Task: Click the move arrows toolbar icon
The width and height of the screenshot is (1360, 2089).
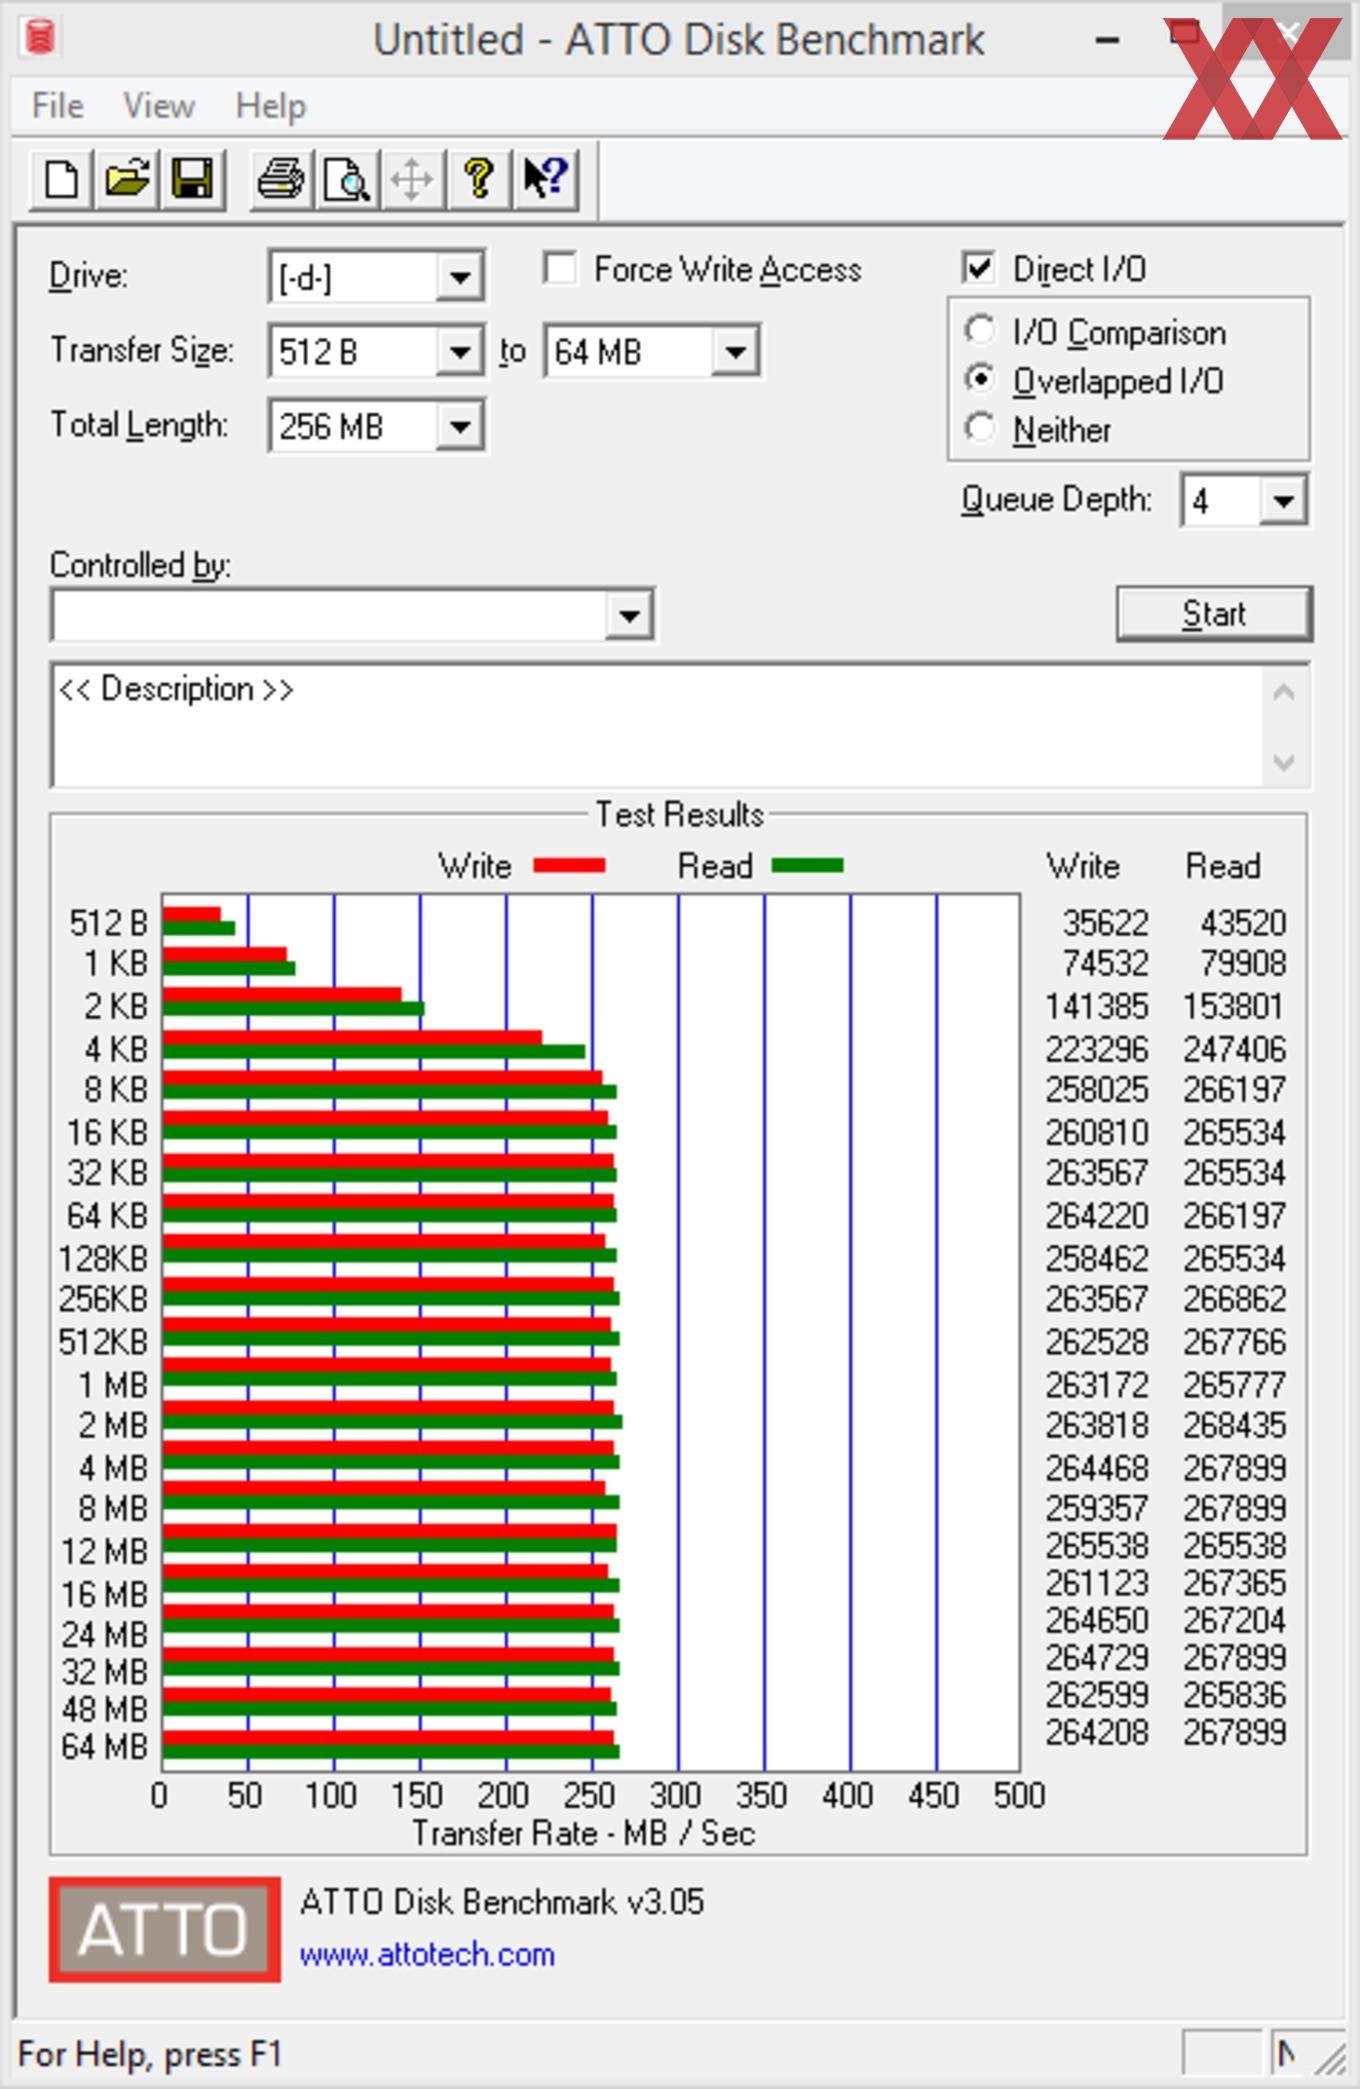Action: tap(412, 180)
